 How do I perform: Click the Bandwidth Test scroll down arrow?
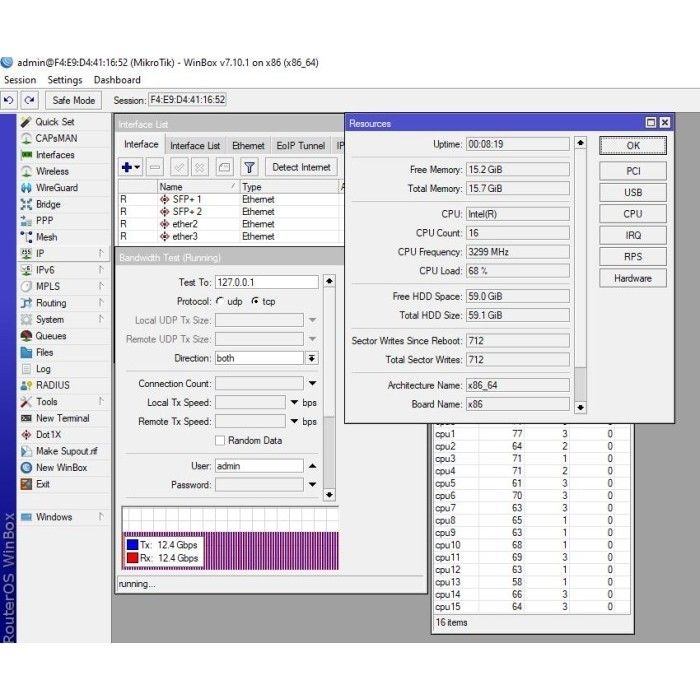(329, 495)
